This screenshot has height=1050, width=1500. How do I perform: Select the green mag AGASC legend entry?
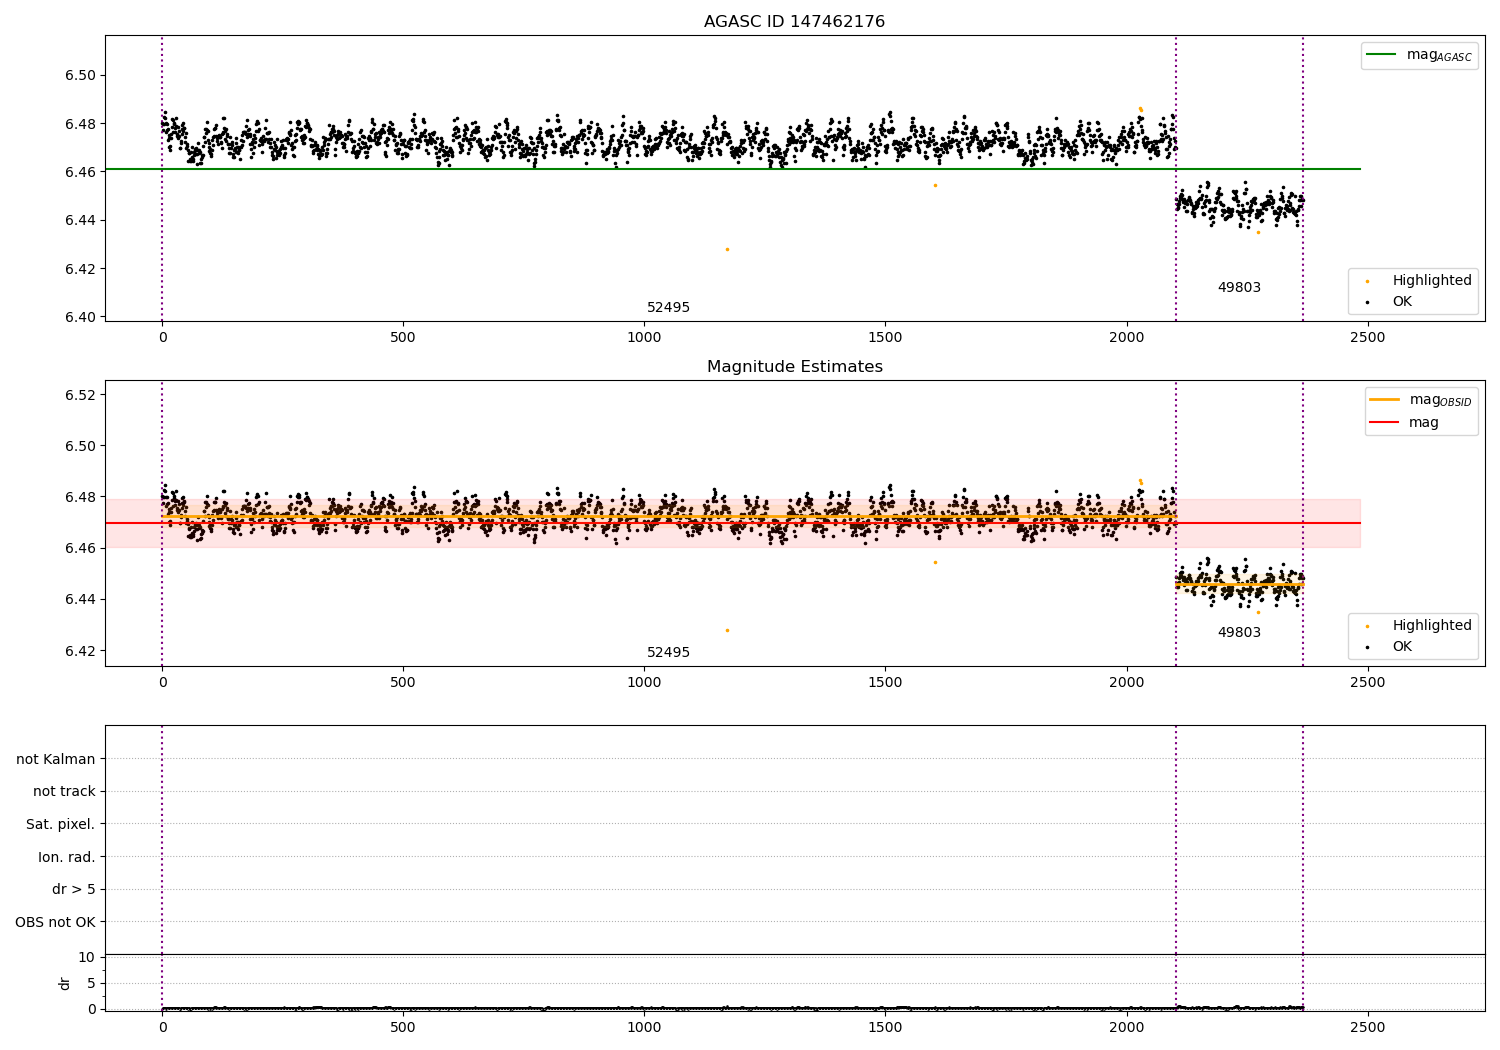1419,55
